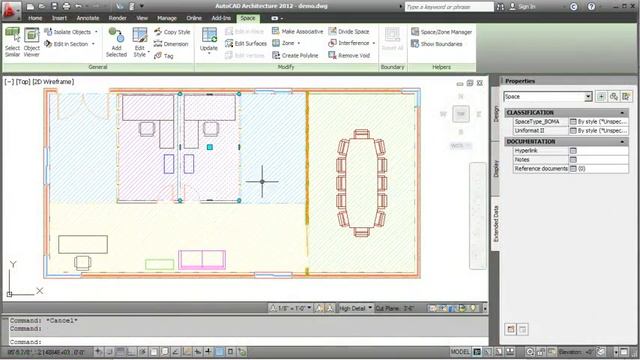
Task: Click the MODEL button in status bar
Action: [460, 351]
